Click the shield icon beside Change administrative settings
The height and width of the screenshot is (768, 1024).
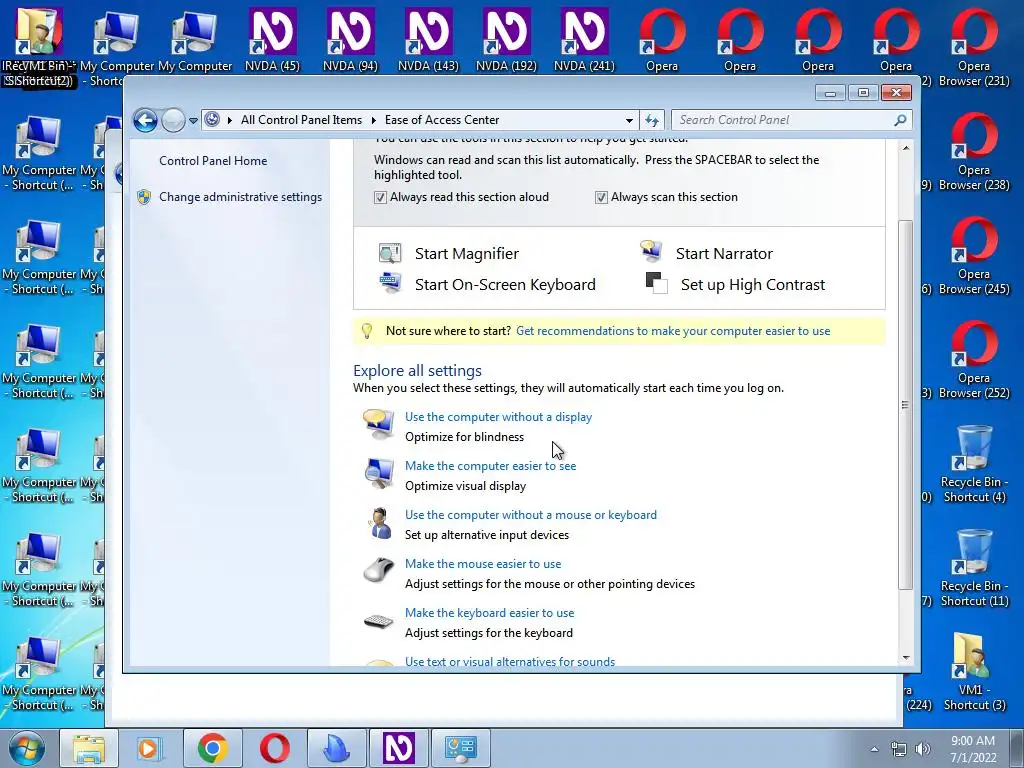[x=144, y=197]
